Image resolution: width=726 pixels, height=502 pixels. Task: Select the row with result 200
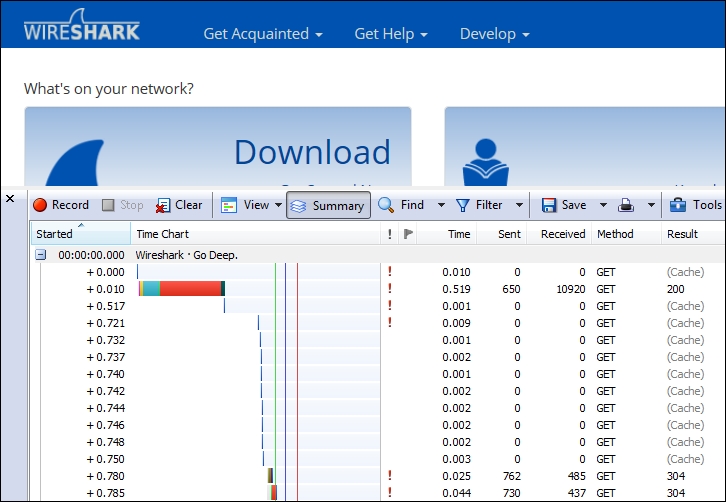378,289
